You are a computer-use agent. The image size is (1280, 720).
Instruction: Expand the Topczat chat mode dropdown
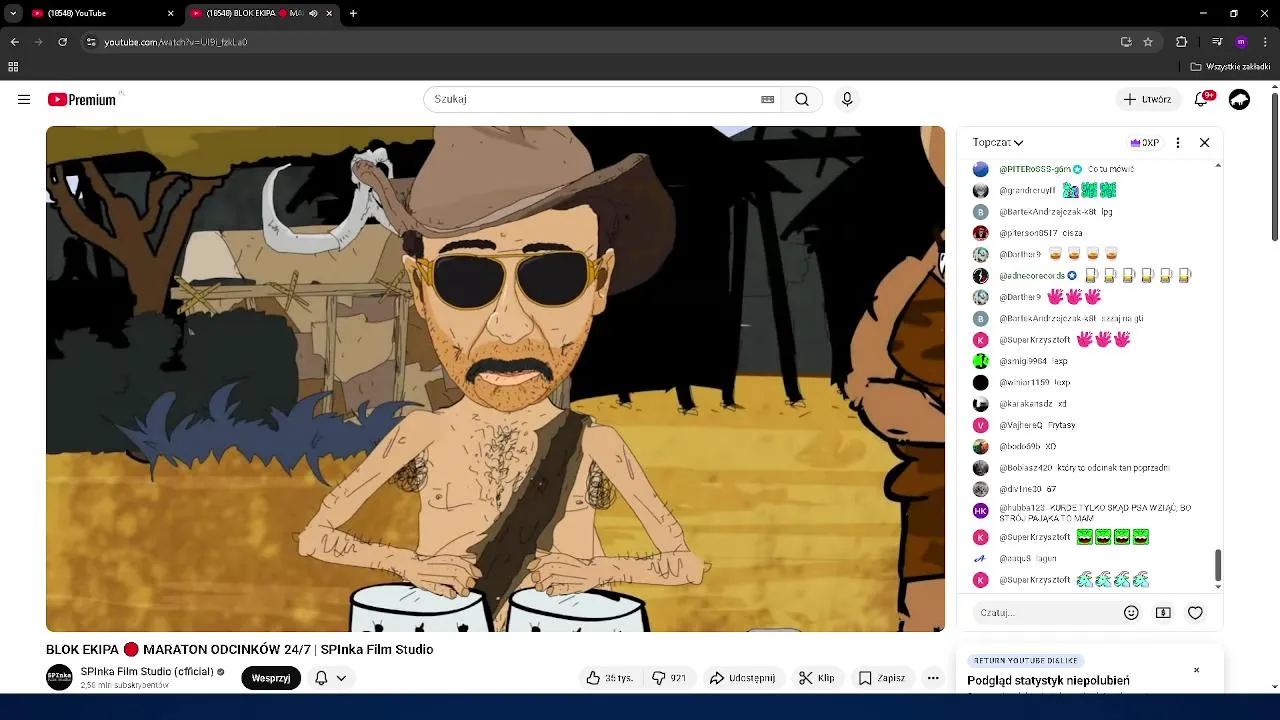(x=998, y=142)
